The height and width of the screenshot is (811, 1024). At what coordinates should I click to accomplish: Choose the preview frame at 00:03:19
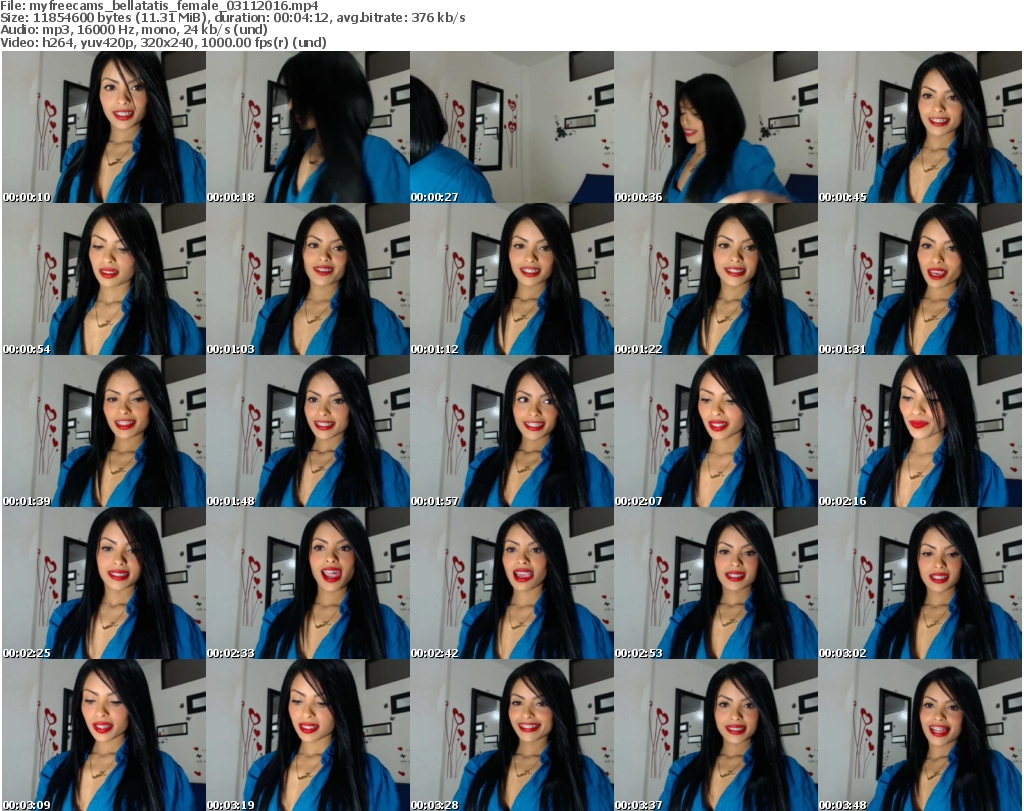tap(308, 735)
